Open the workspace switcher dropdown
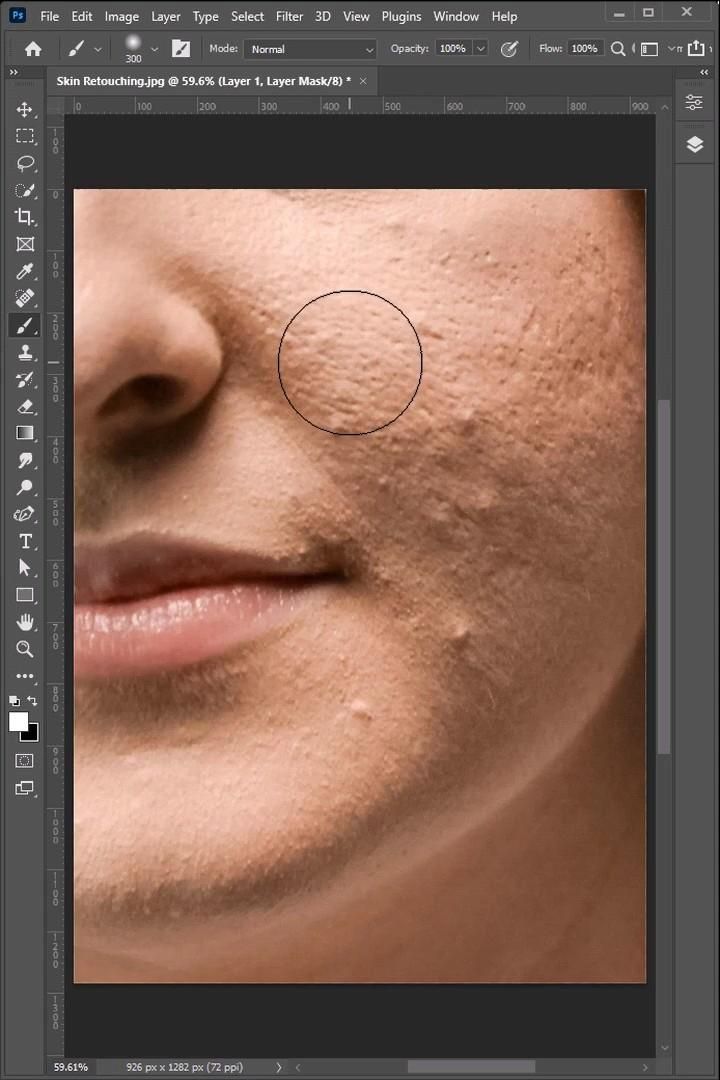 click(x=672, y=49)
